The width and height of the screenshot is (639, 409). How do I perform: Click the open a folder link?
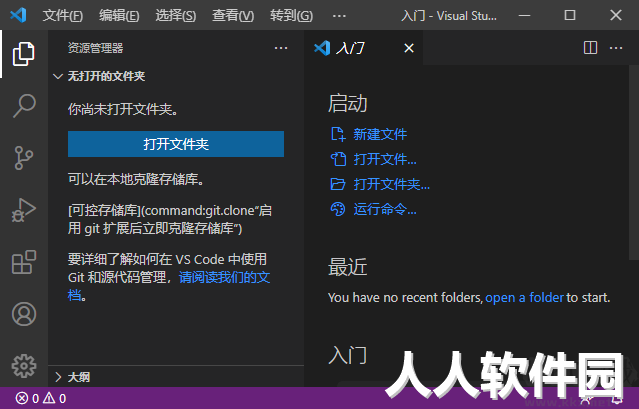pos(524,297)
